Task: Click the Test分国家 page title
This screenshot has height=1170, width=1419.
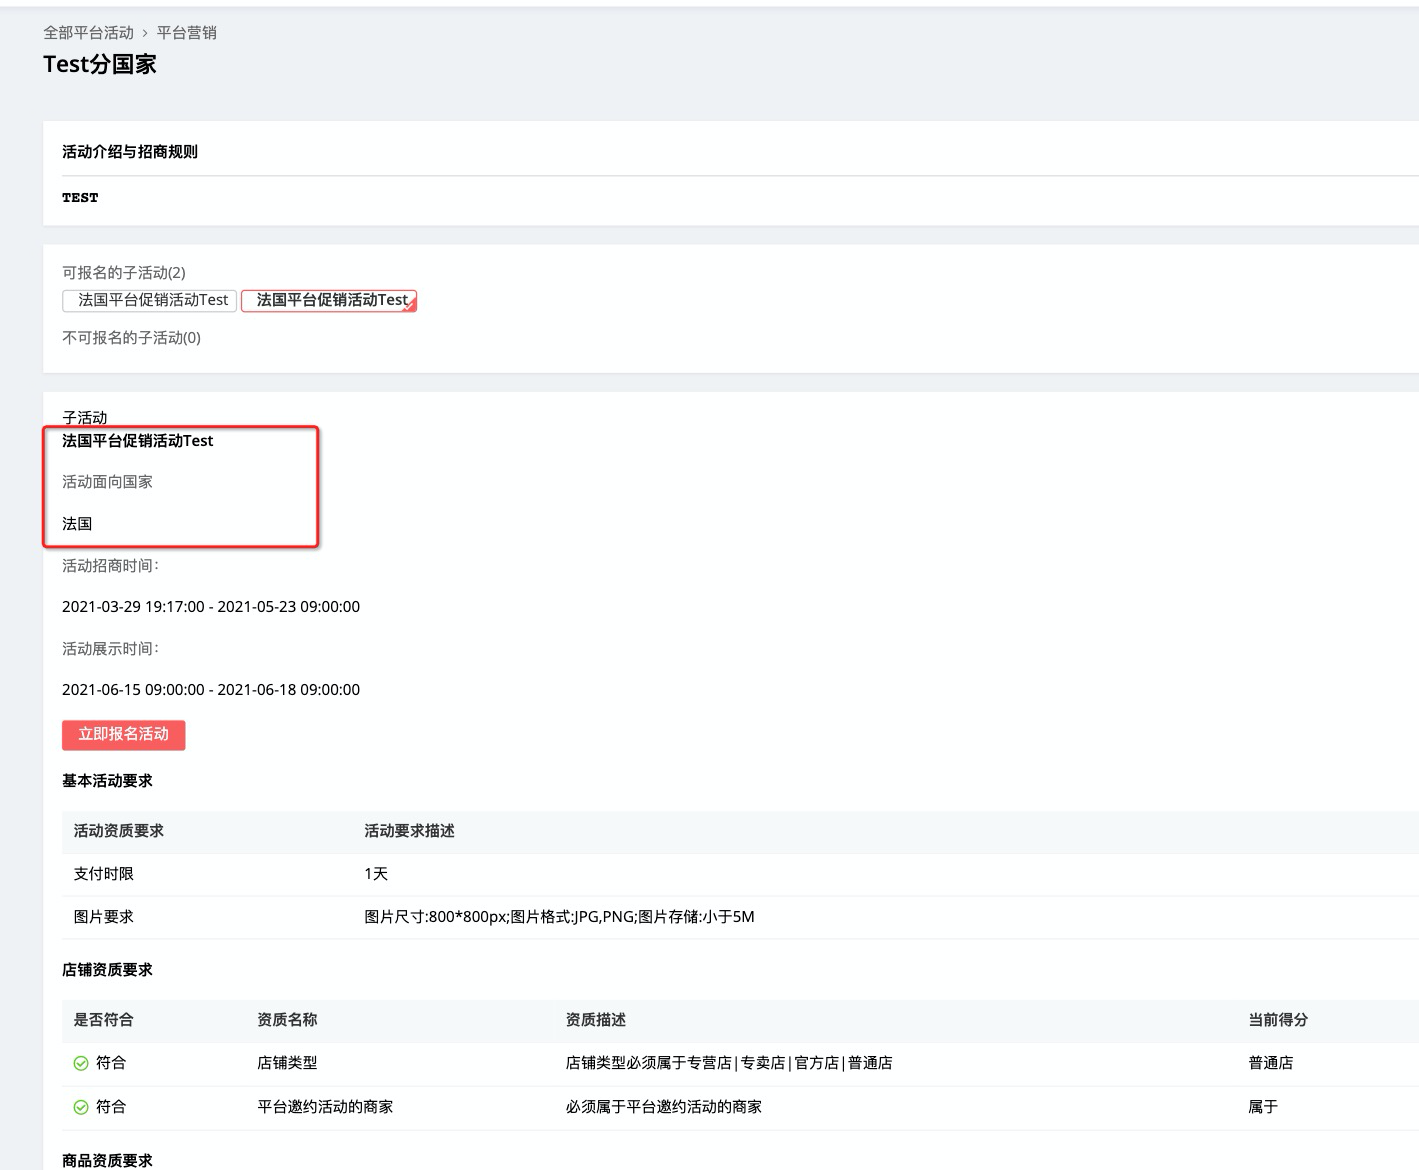Action: click(x=100, y=64)
